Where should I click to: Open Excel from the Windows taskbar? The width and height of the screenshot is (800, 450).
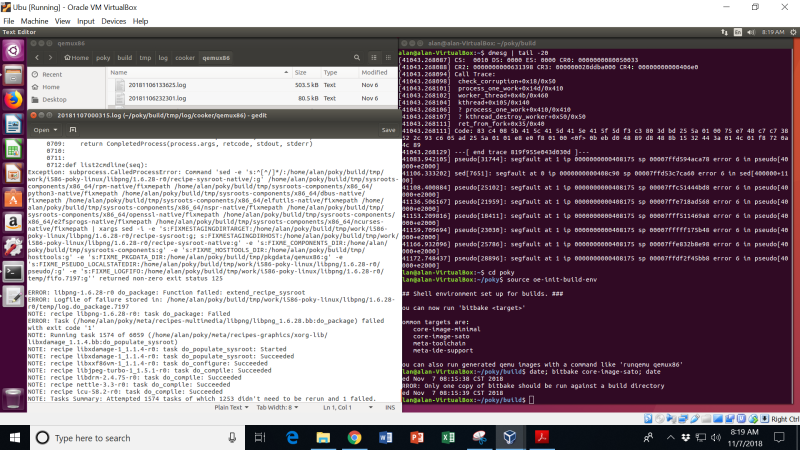[x=448, y=437]
